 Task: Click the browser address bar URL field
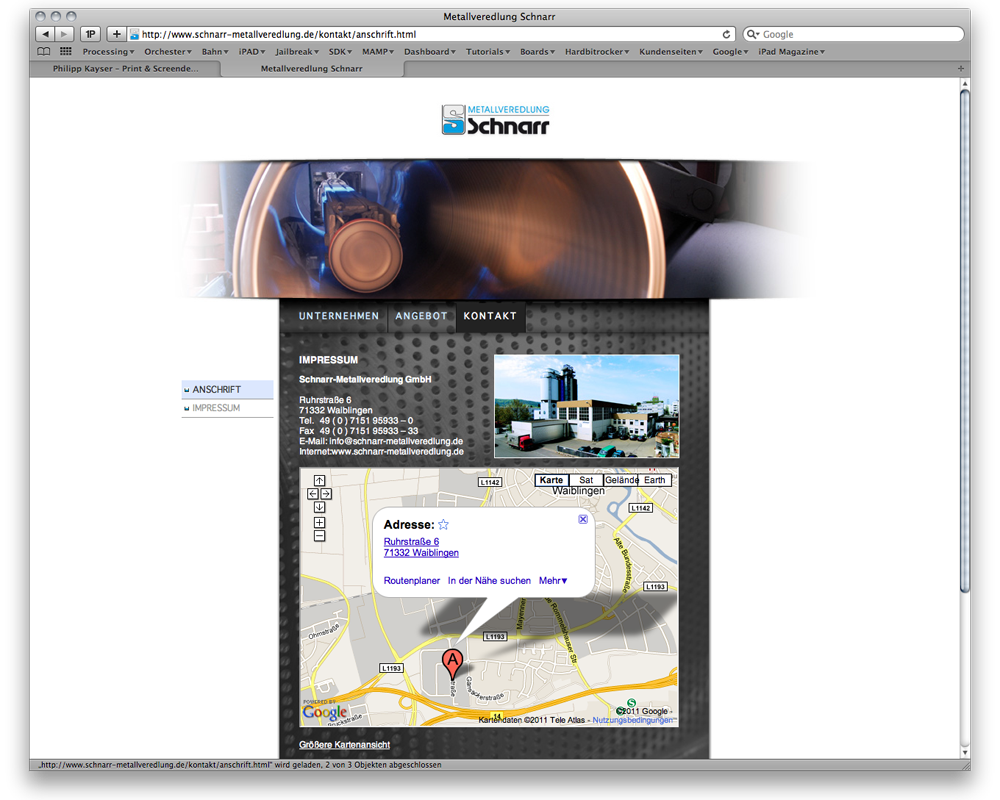[432, 34]
